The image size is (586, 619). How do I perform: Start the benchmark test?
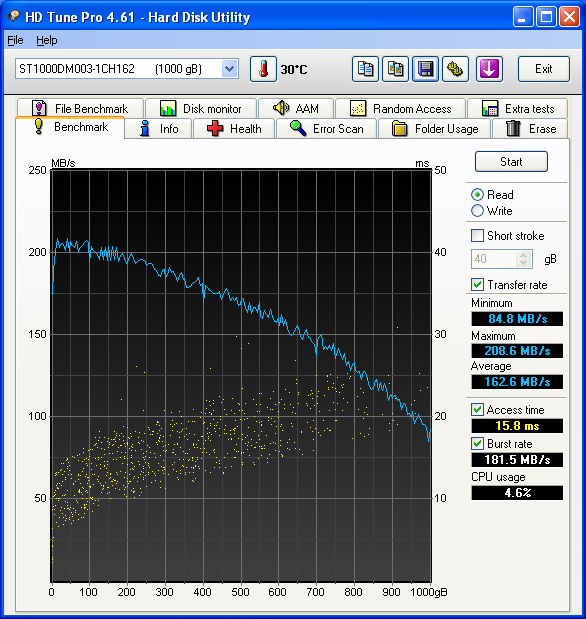[x=511, y=161]
